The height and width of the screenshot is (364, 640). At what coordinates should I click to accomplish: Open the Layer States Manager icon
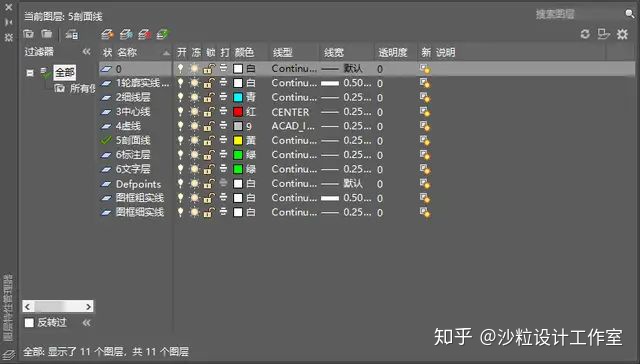(x=72, y=35)
